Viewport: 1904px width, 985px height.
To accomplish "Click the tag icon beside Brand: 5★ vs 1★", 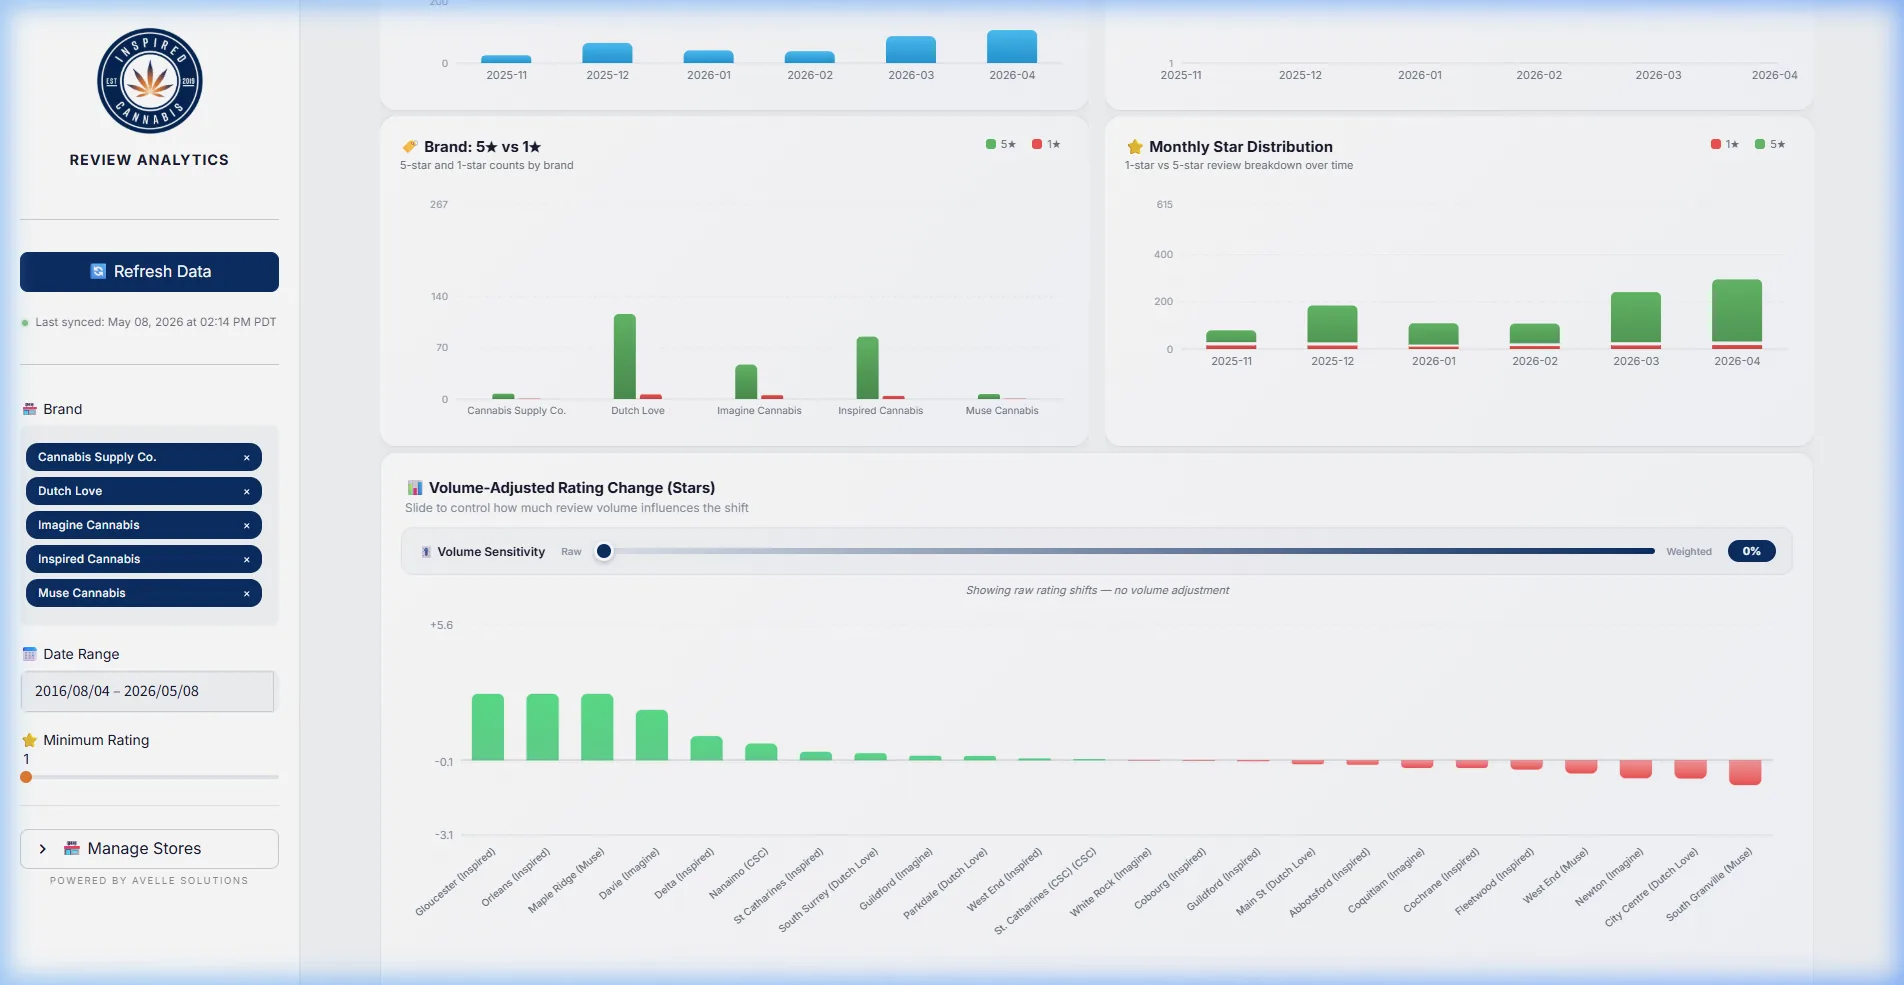I will 410,146.
